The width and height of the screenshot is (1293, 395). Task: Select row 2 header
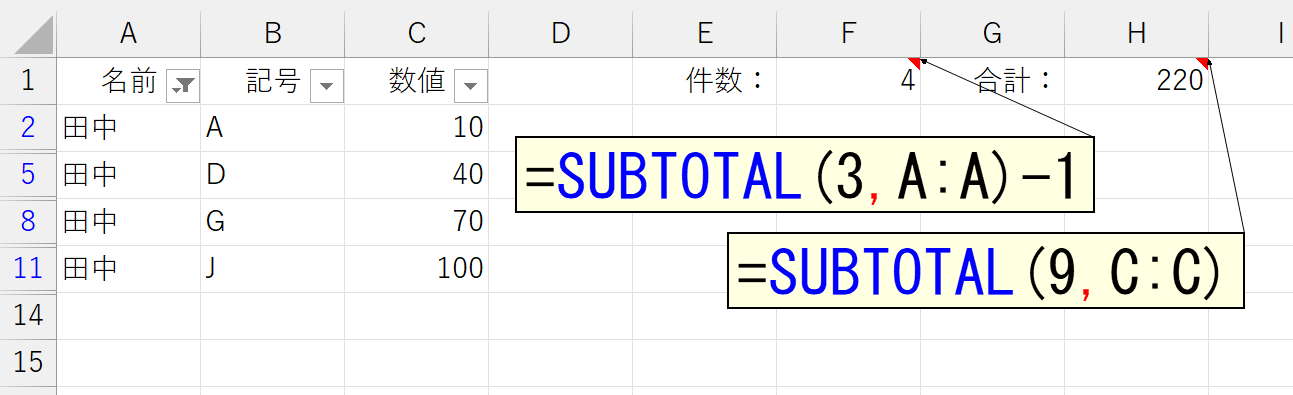click(x=28, y=128)
